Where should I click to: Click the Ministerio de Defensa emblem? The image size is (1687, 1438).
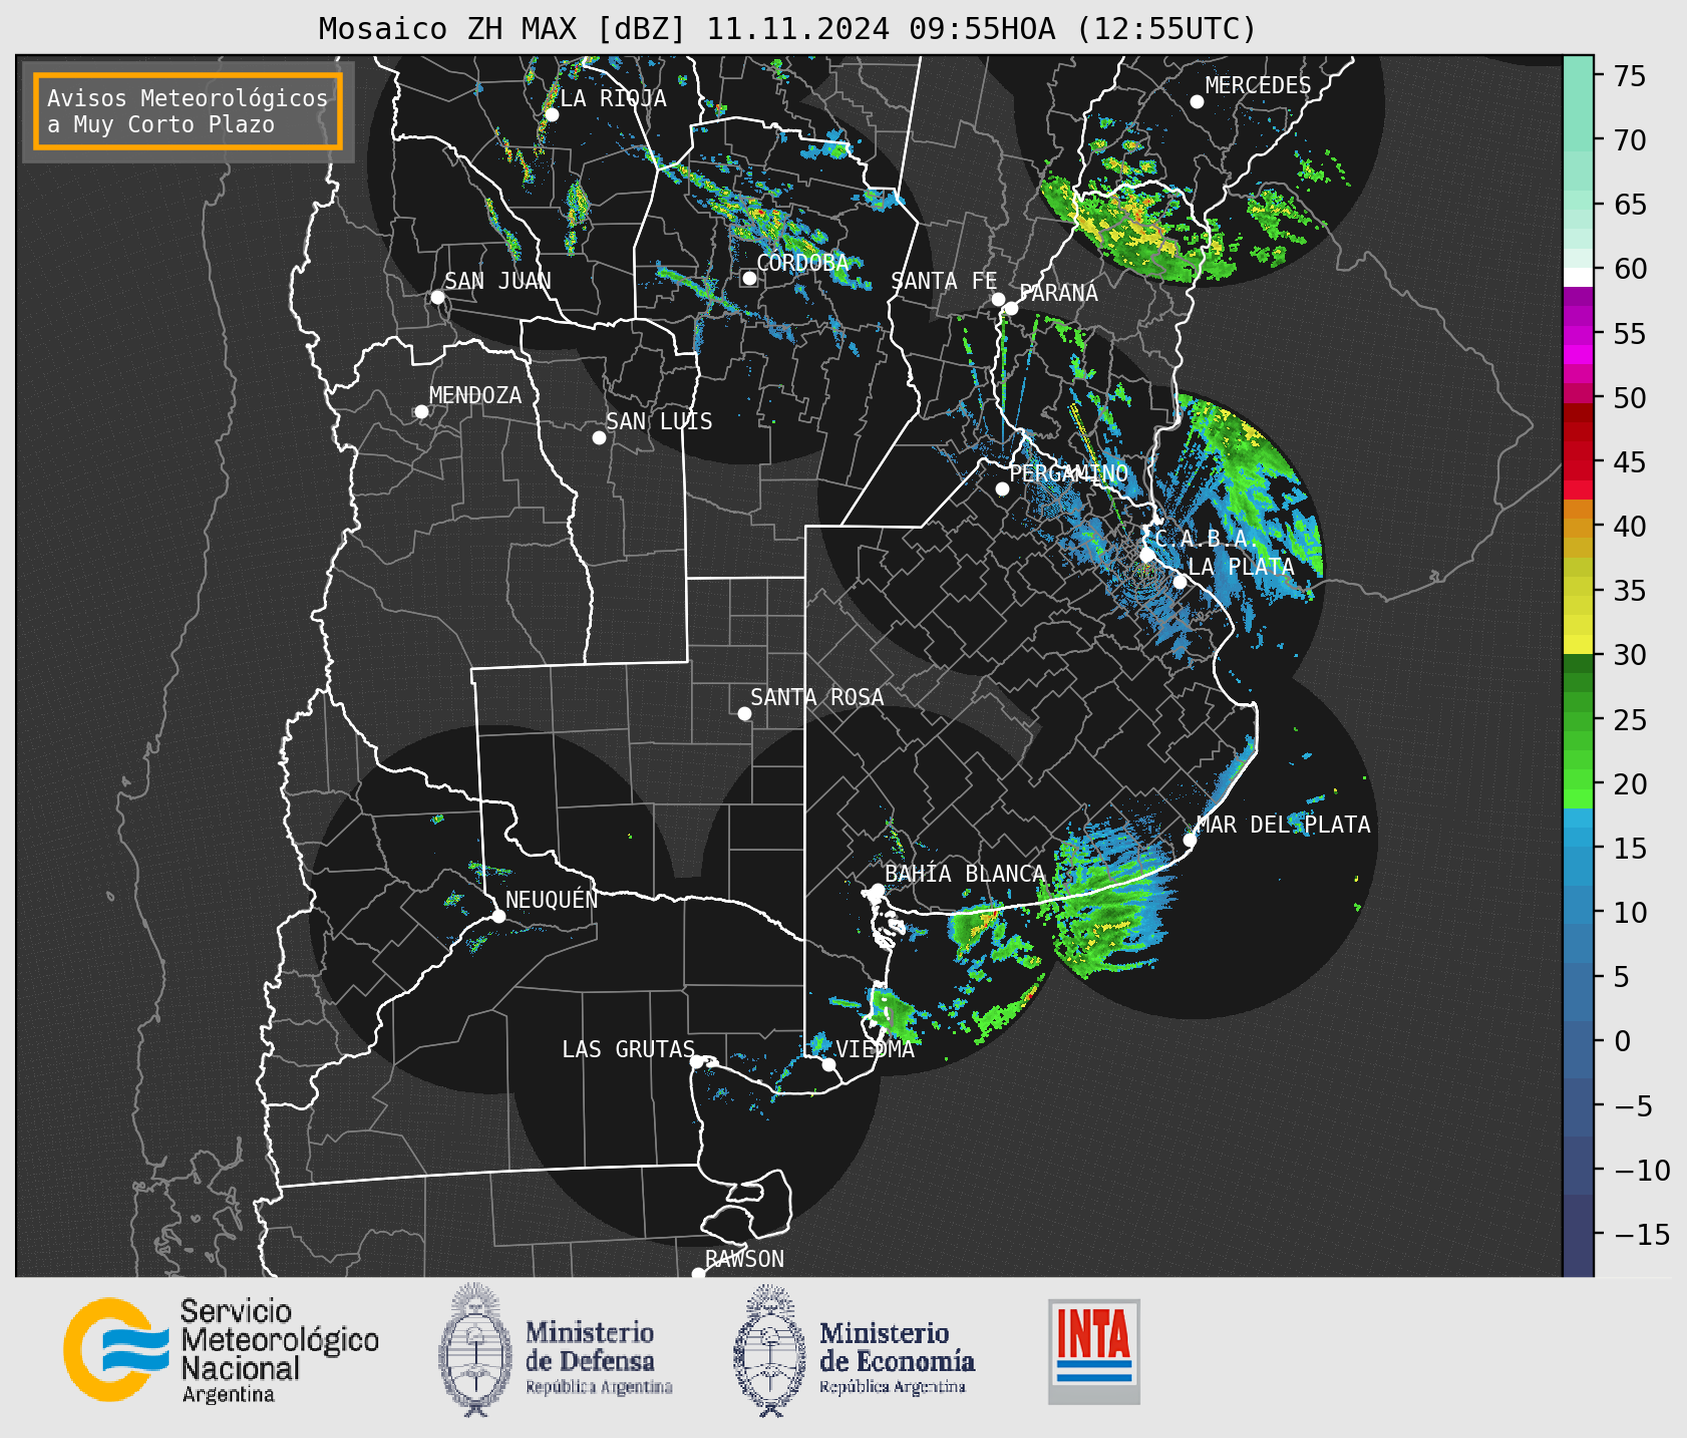click(x=475, y=1349)
